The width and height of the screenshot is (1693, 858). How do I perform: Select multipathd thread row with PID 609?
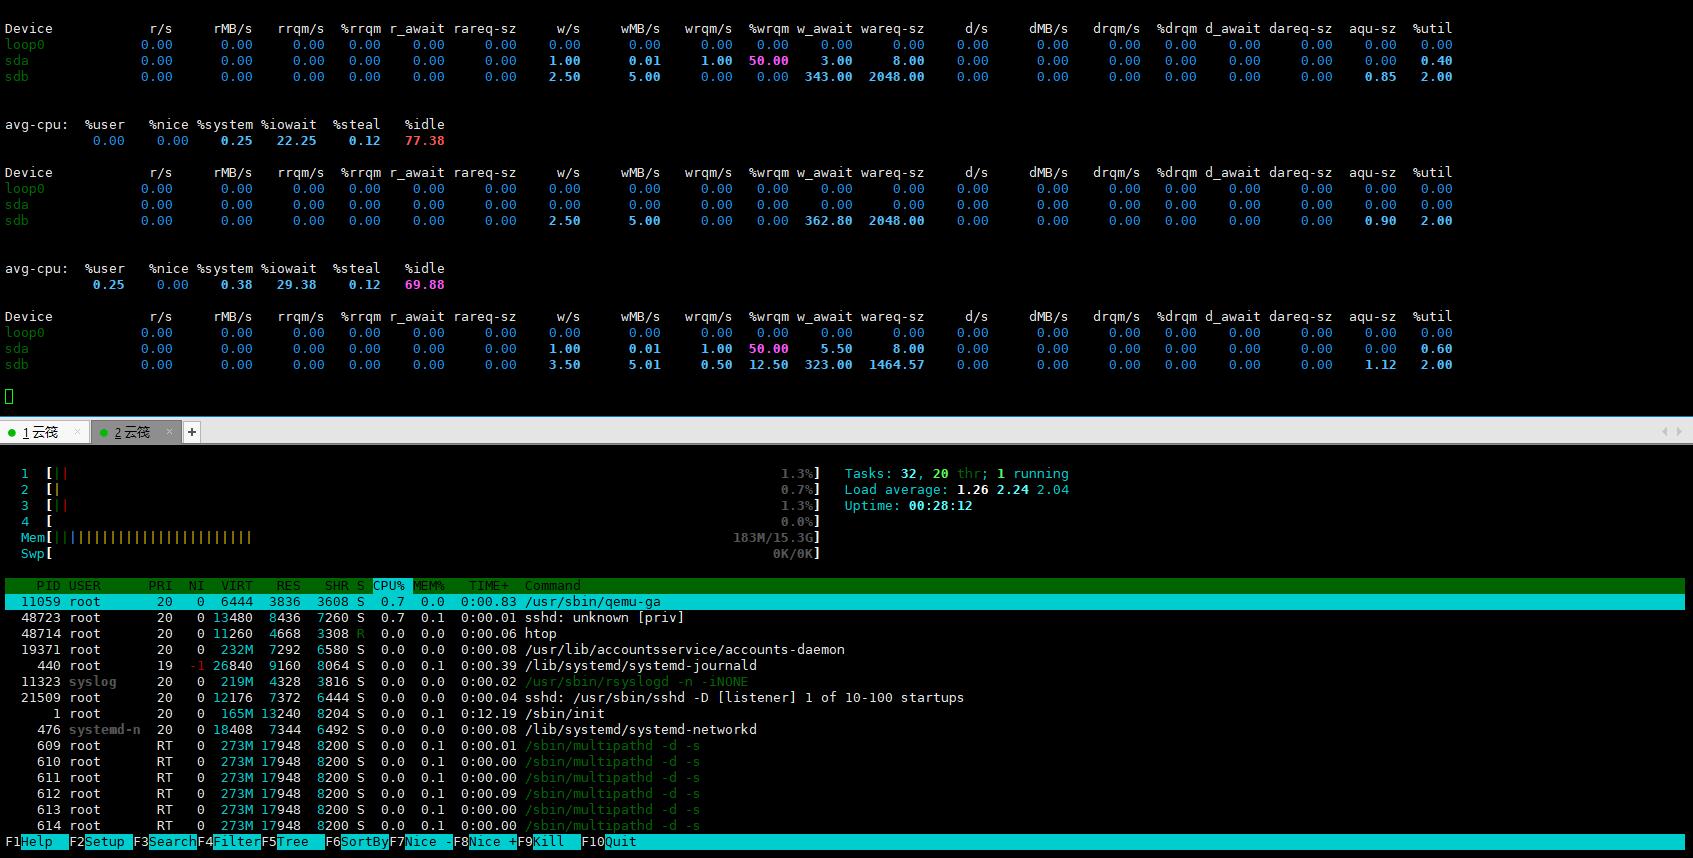[x=845, y=746]
